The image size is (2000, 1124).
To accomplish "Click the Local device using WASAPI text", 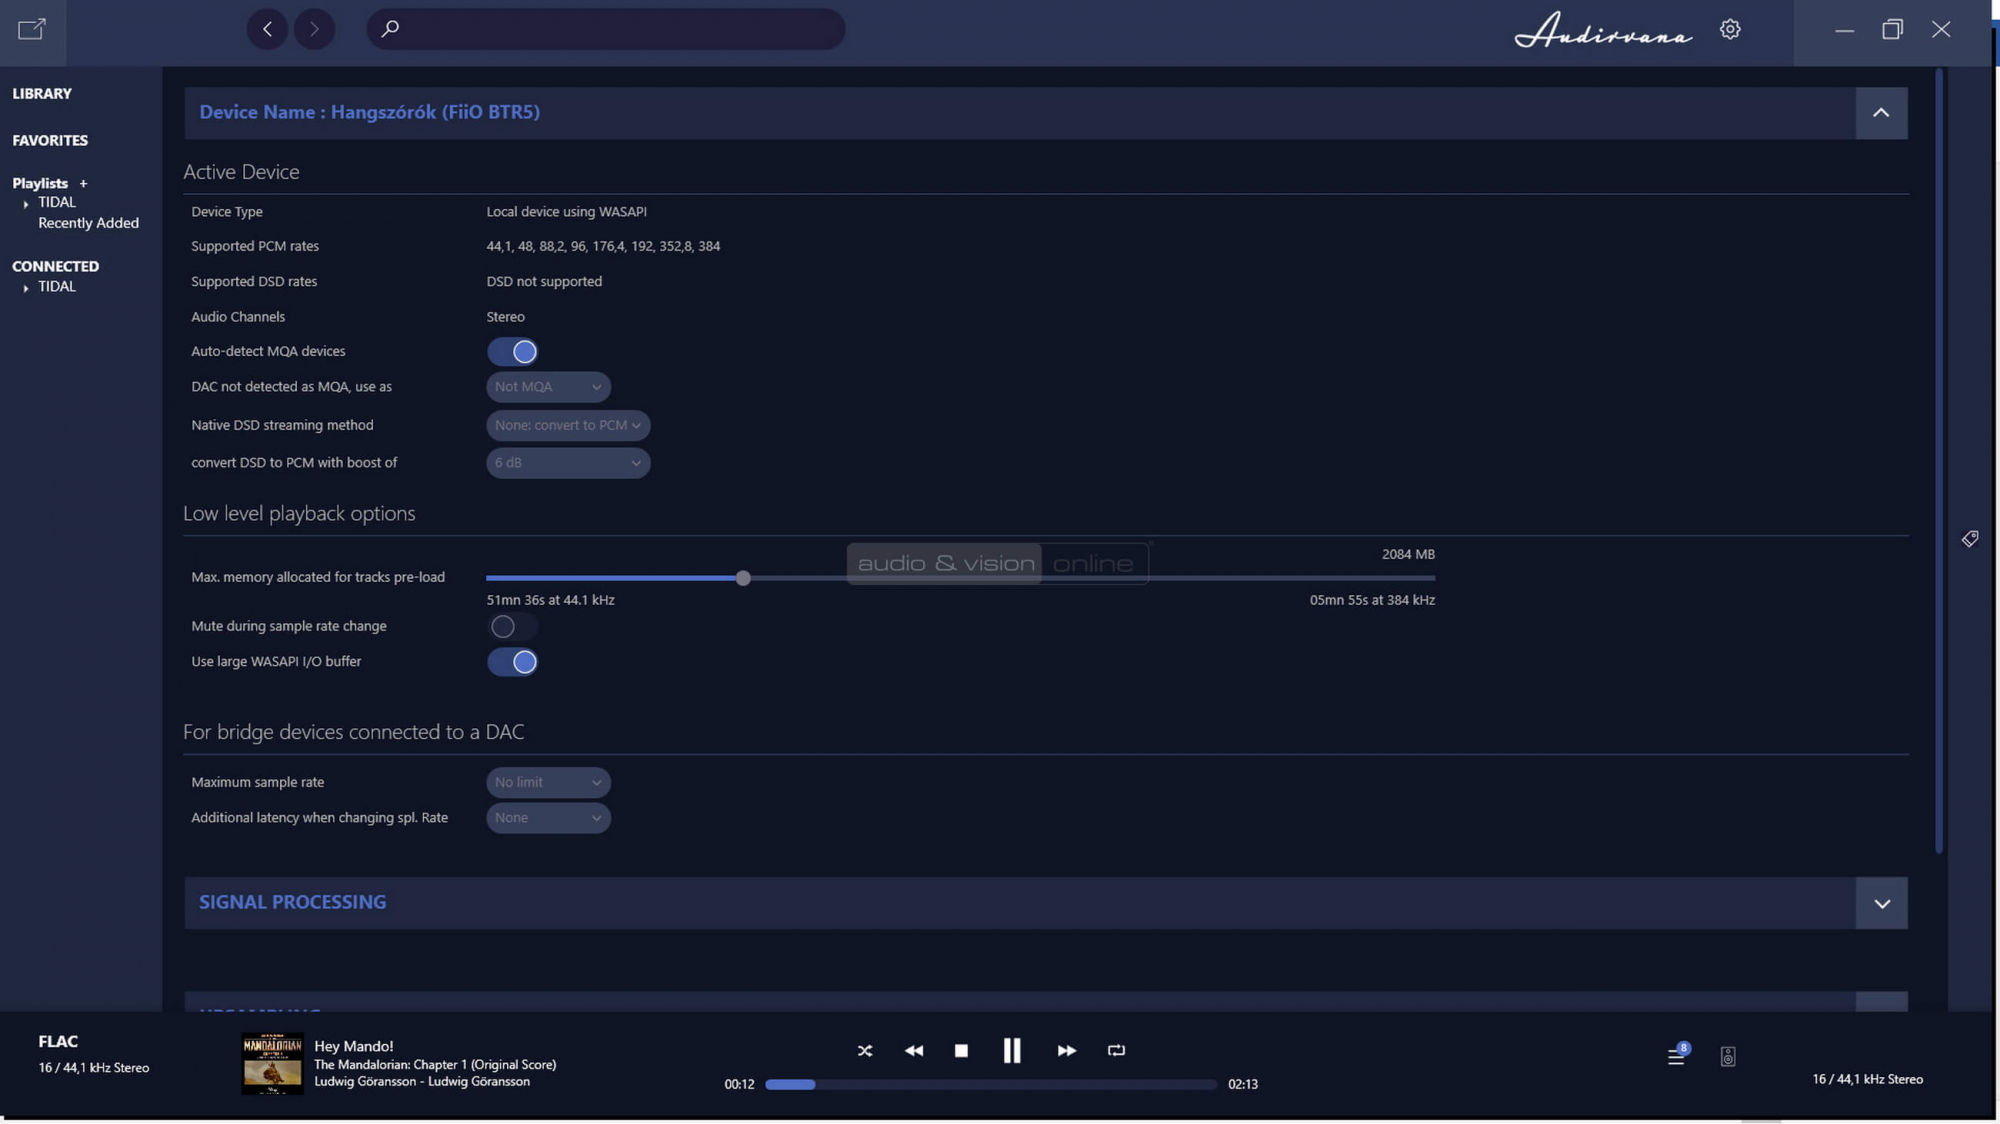I will pyautogui.click(x=566, y=212).
